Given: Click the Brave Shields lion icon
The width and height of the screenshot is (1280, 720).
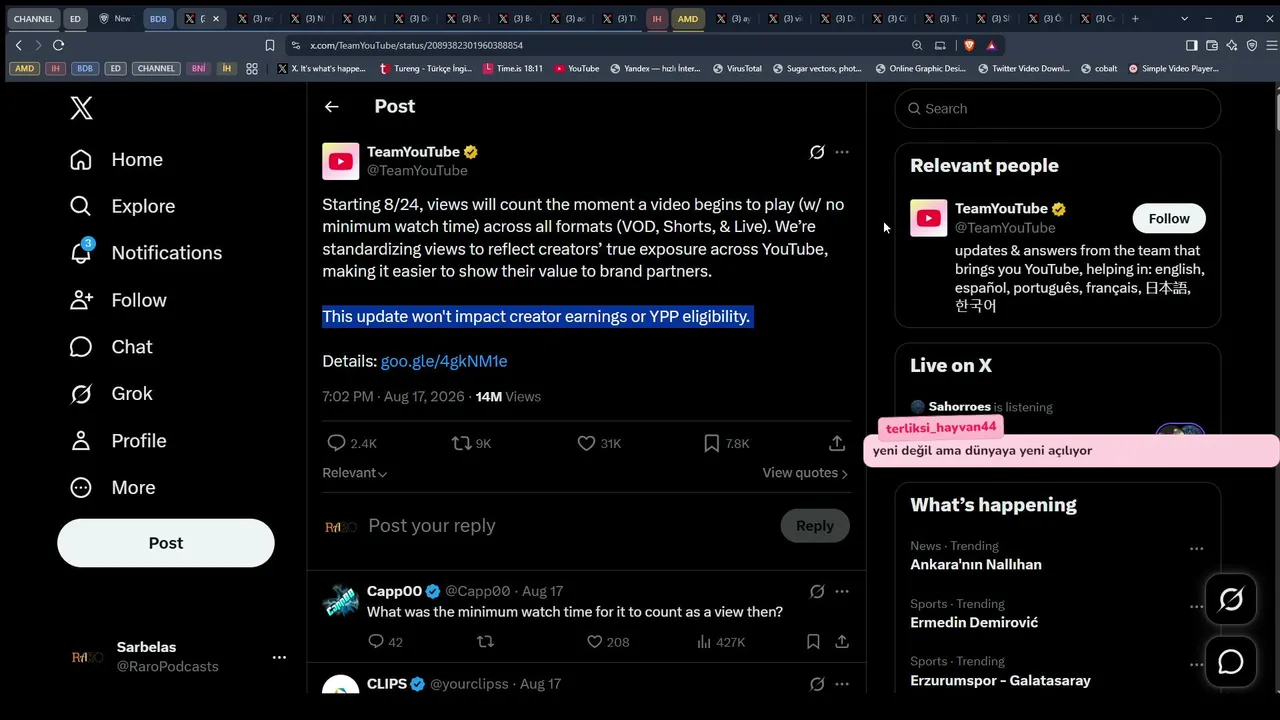Looking at the screenshot, I should 969,45.
